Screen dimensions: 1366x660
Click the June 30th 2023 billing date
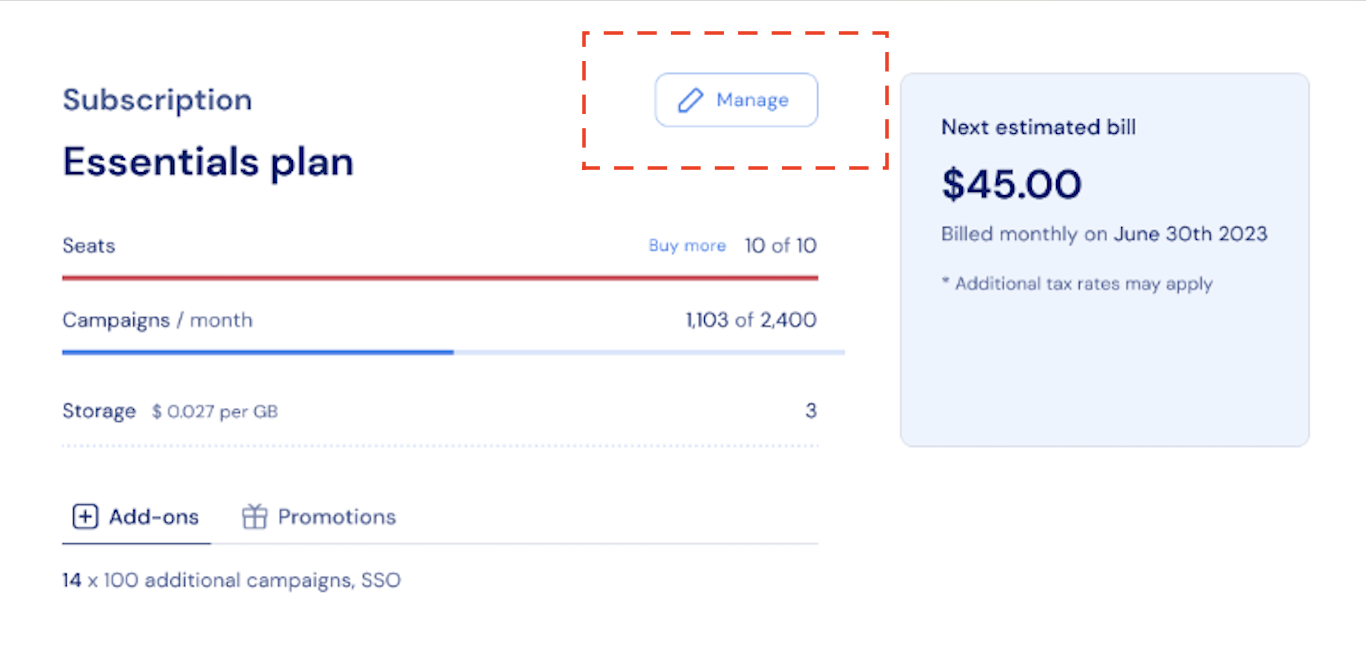[1190, 234]
